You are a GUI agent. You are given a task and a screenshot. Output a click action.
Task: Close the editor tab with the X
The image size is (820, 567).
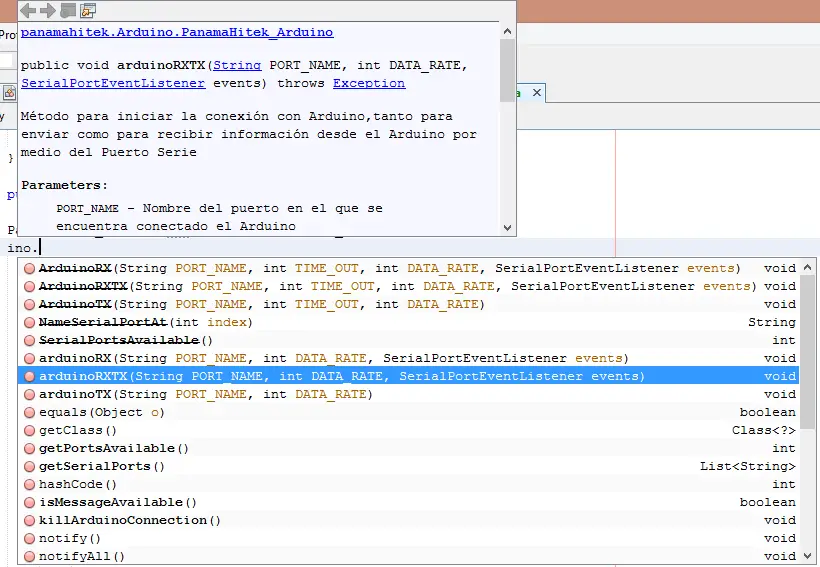(537, 93)
